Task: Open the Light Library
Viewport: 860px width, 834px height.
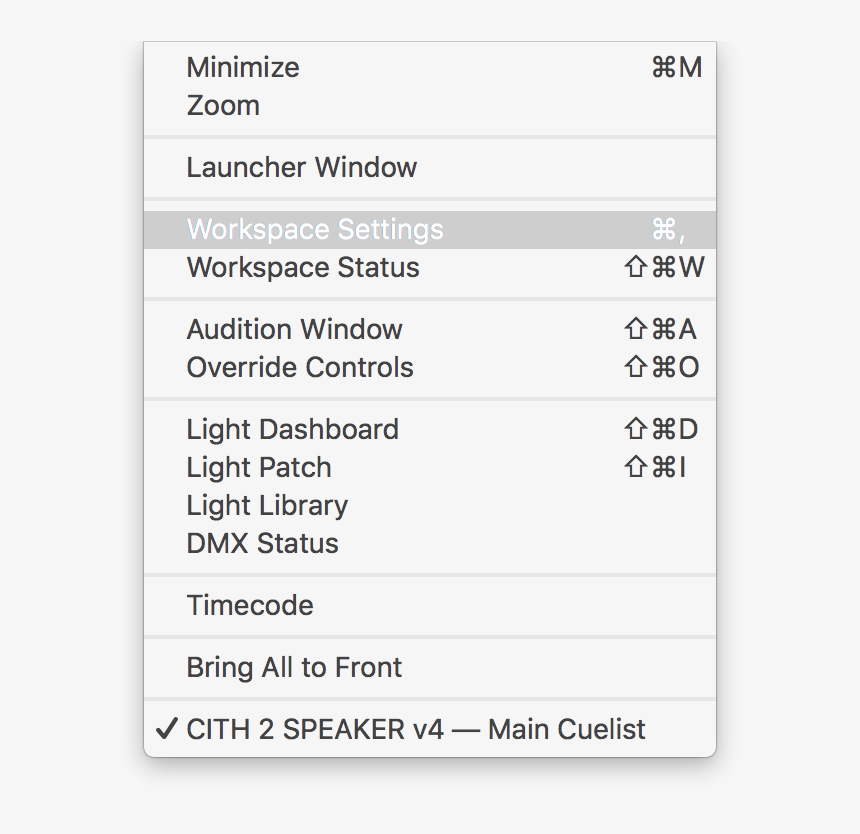Action: [266, 505]
